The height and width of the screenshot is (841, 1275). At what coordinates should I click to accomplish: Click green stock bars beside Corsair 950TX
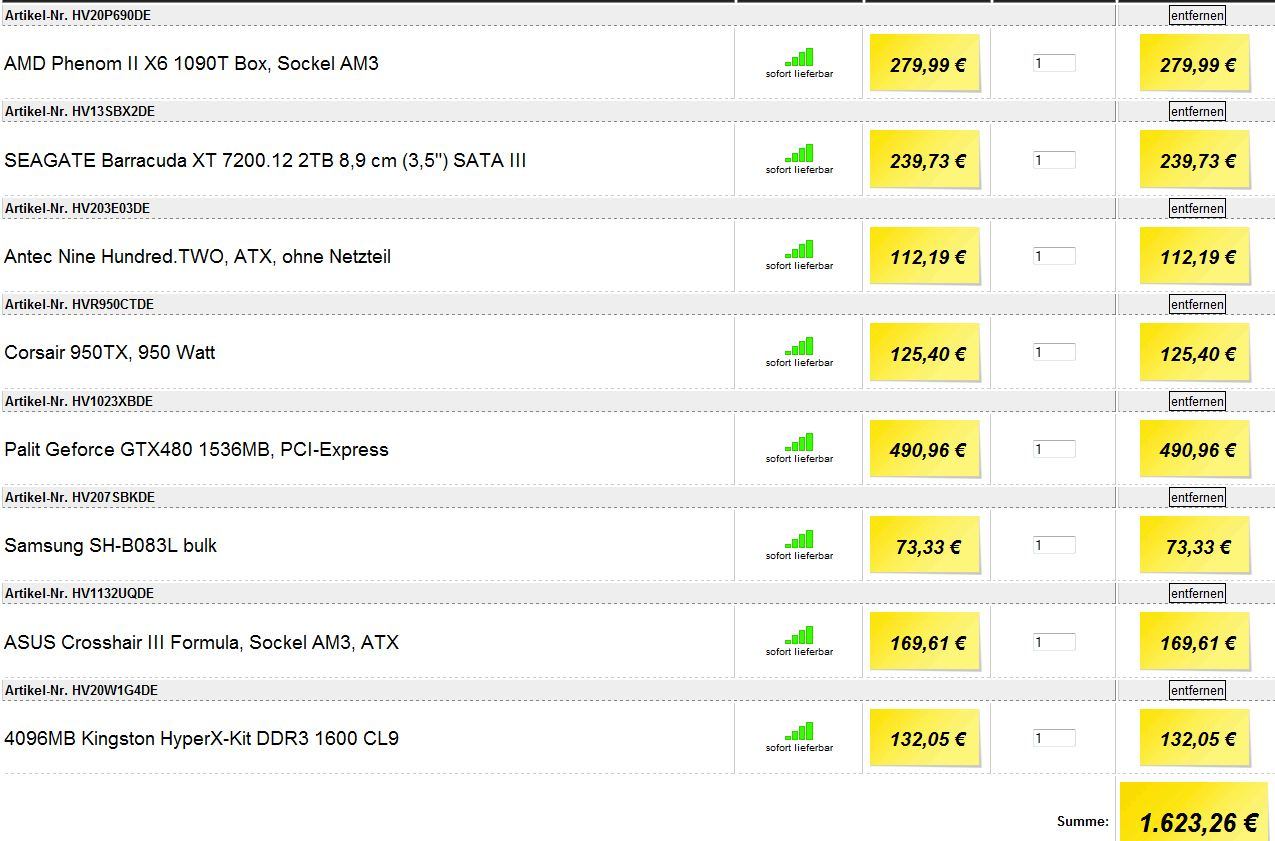799,347
